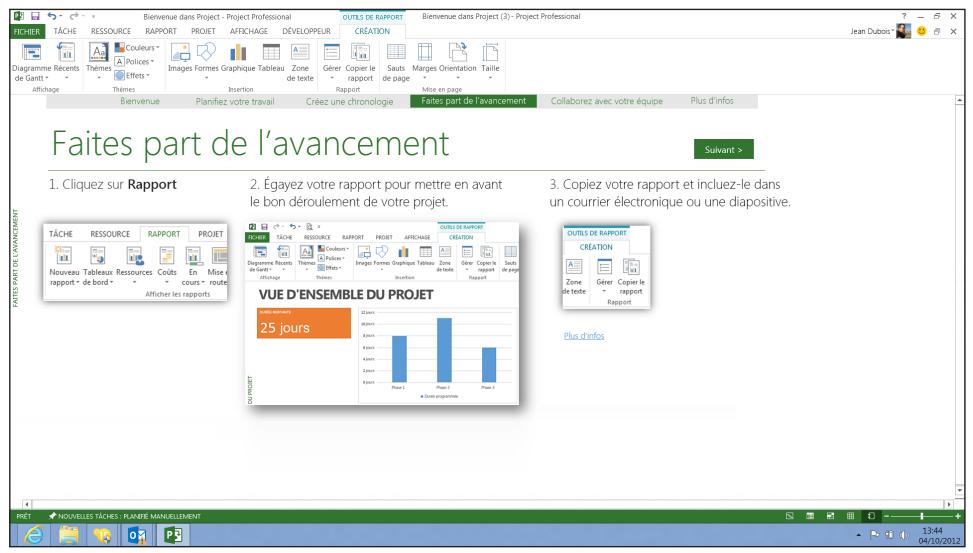This screenshot has width=973, height=553.
Task: Insert Images into the report
Action: 180,59
